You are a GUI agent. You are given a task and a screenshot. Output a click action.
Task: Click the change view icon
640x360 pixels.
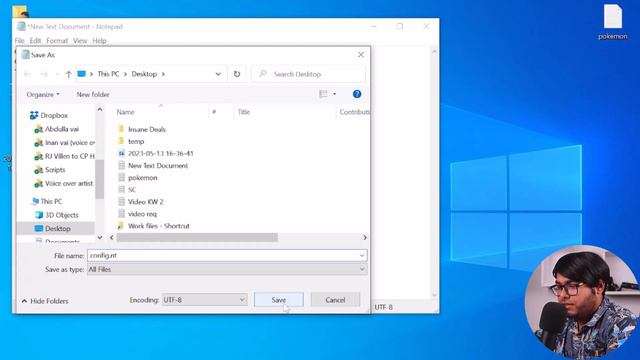coord(323,94)
